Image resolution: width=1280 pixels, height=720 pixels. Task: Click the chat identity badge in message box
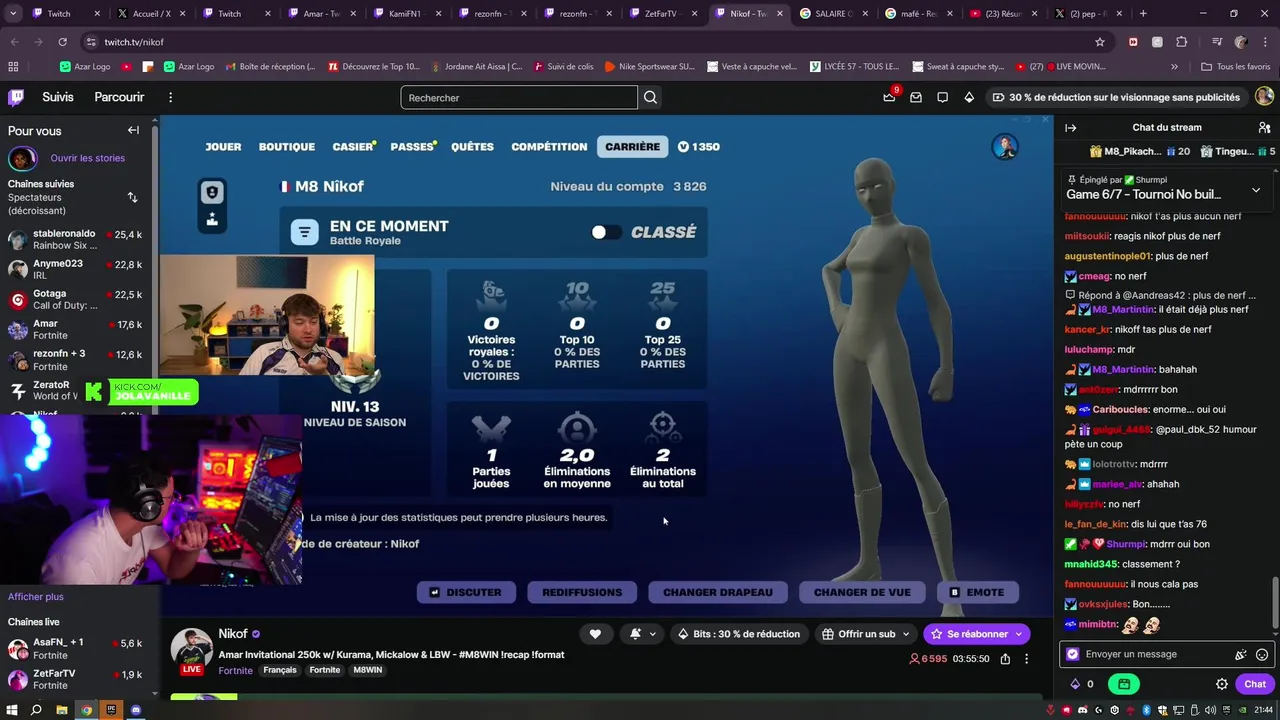(x=1073, y=654)
